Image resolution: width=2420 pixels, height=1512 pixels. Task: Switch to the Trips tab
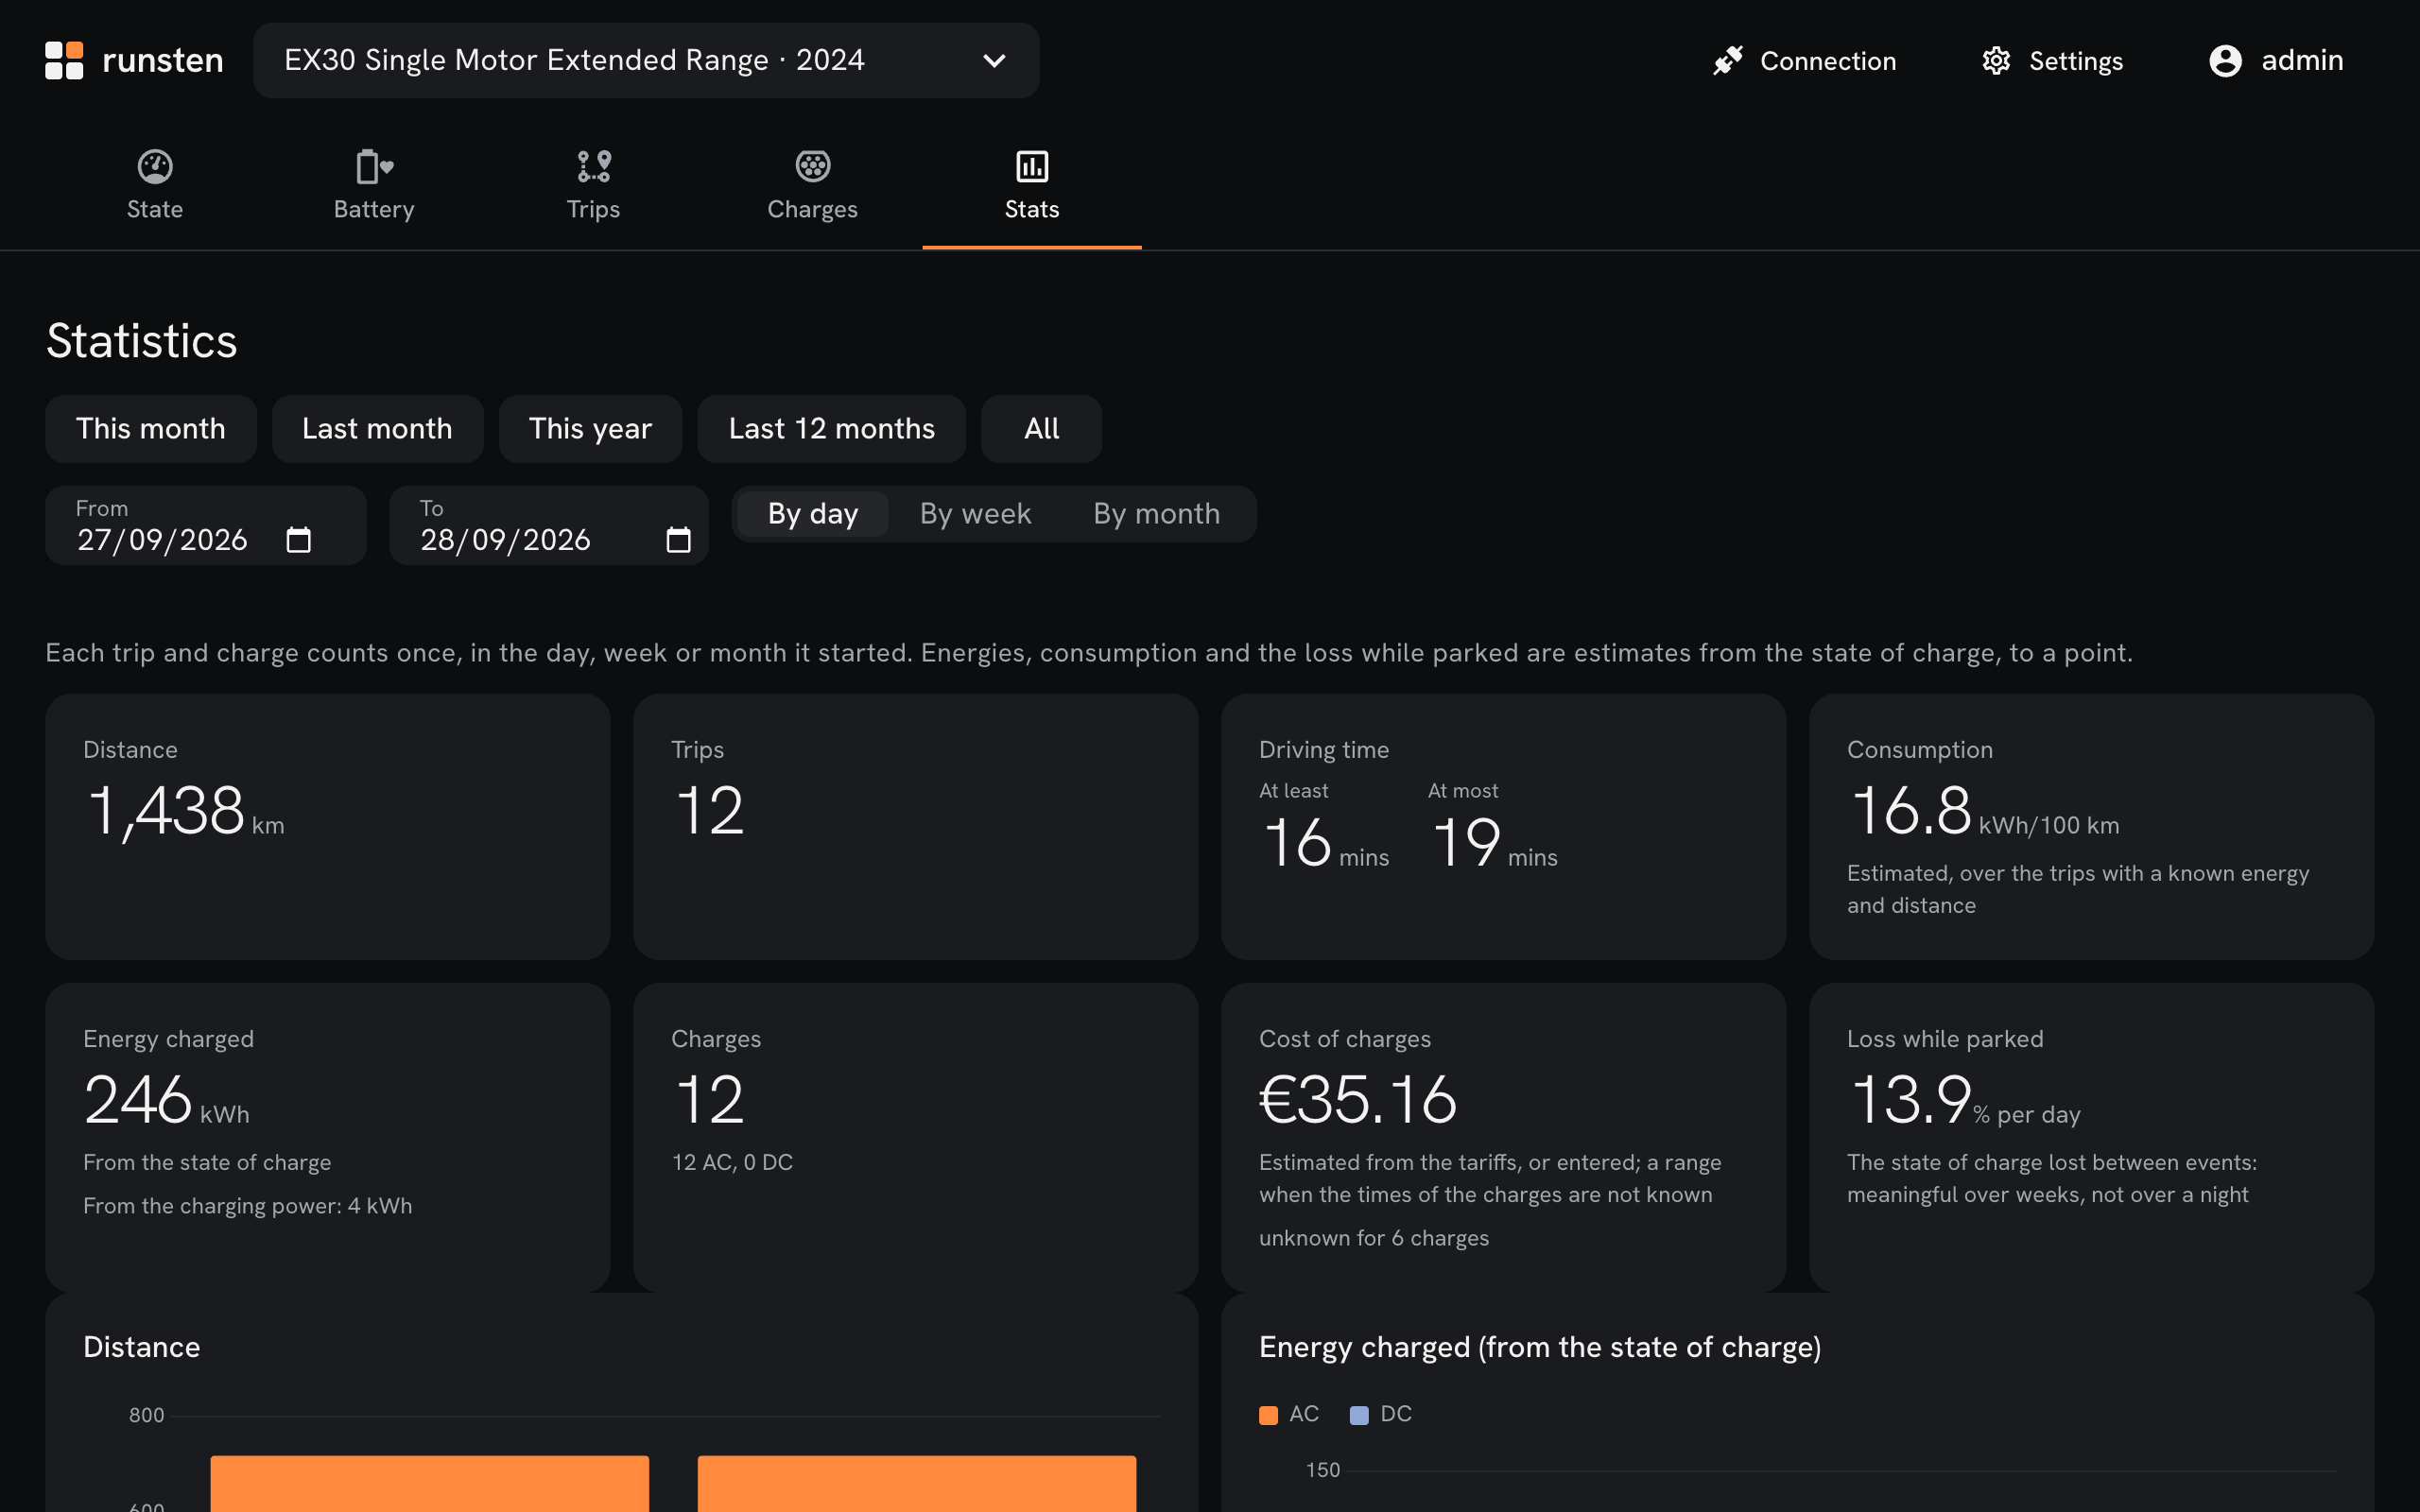[594, 186]
